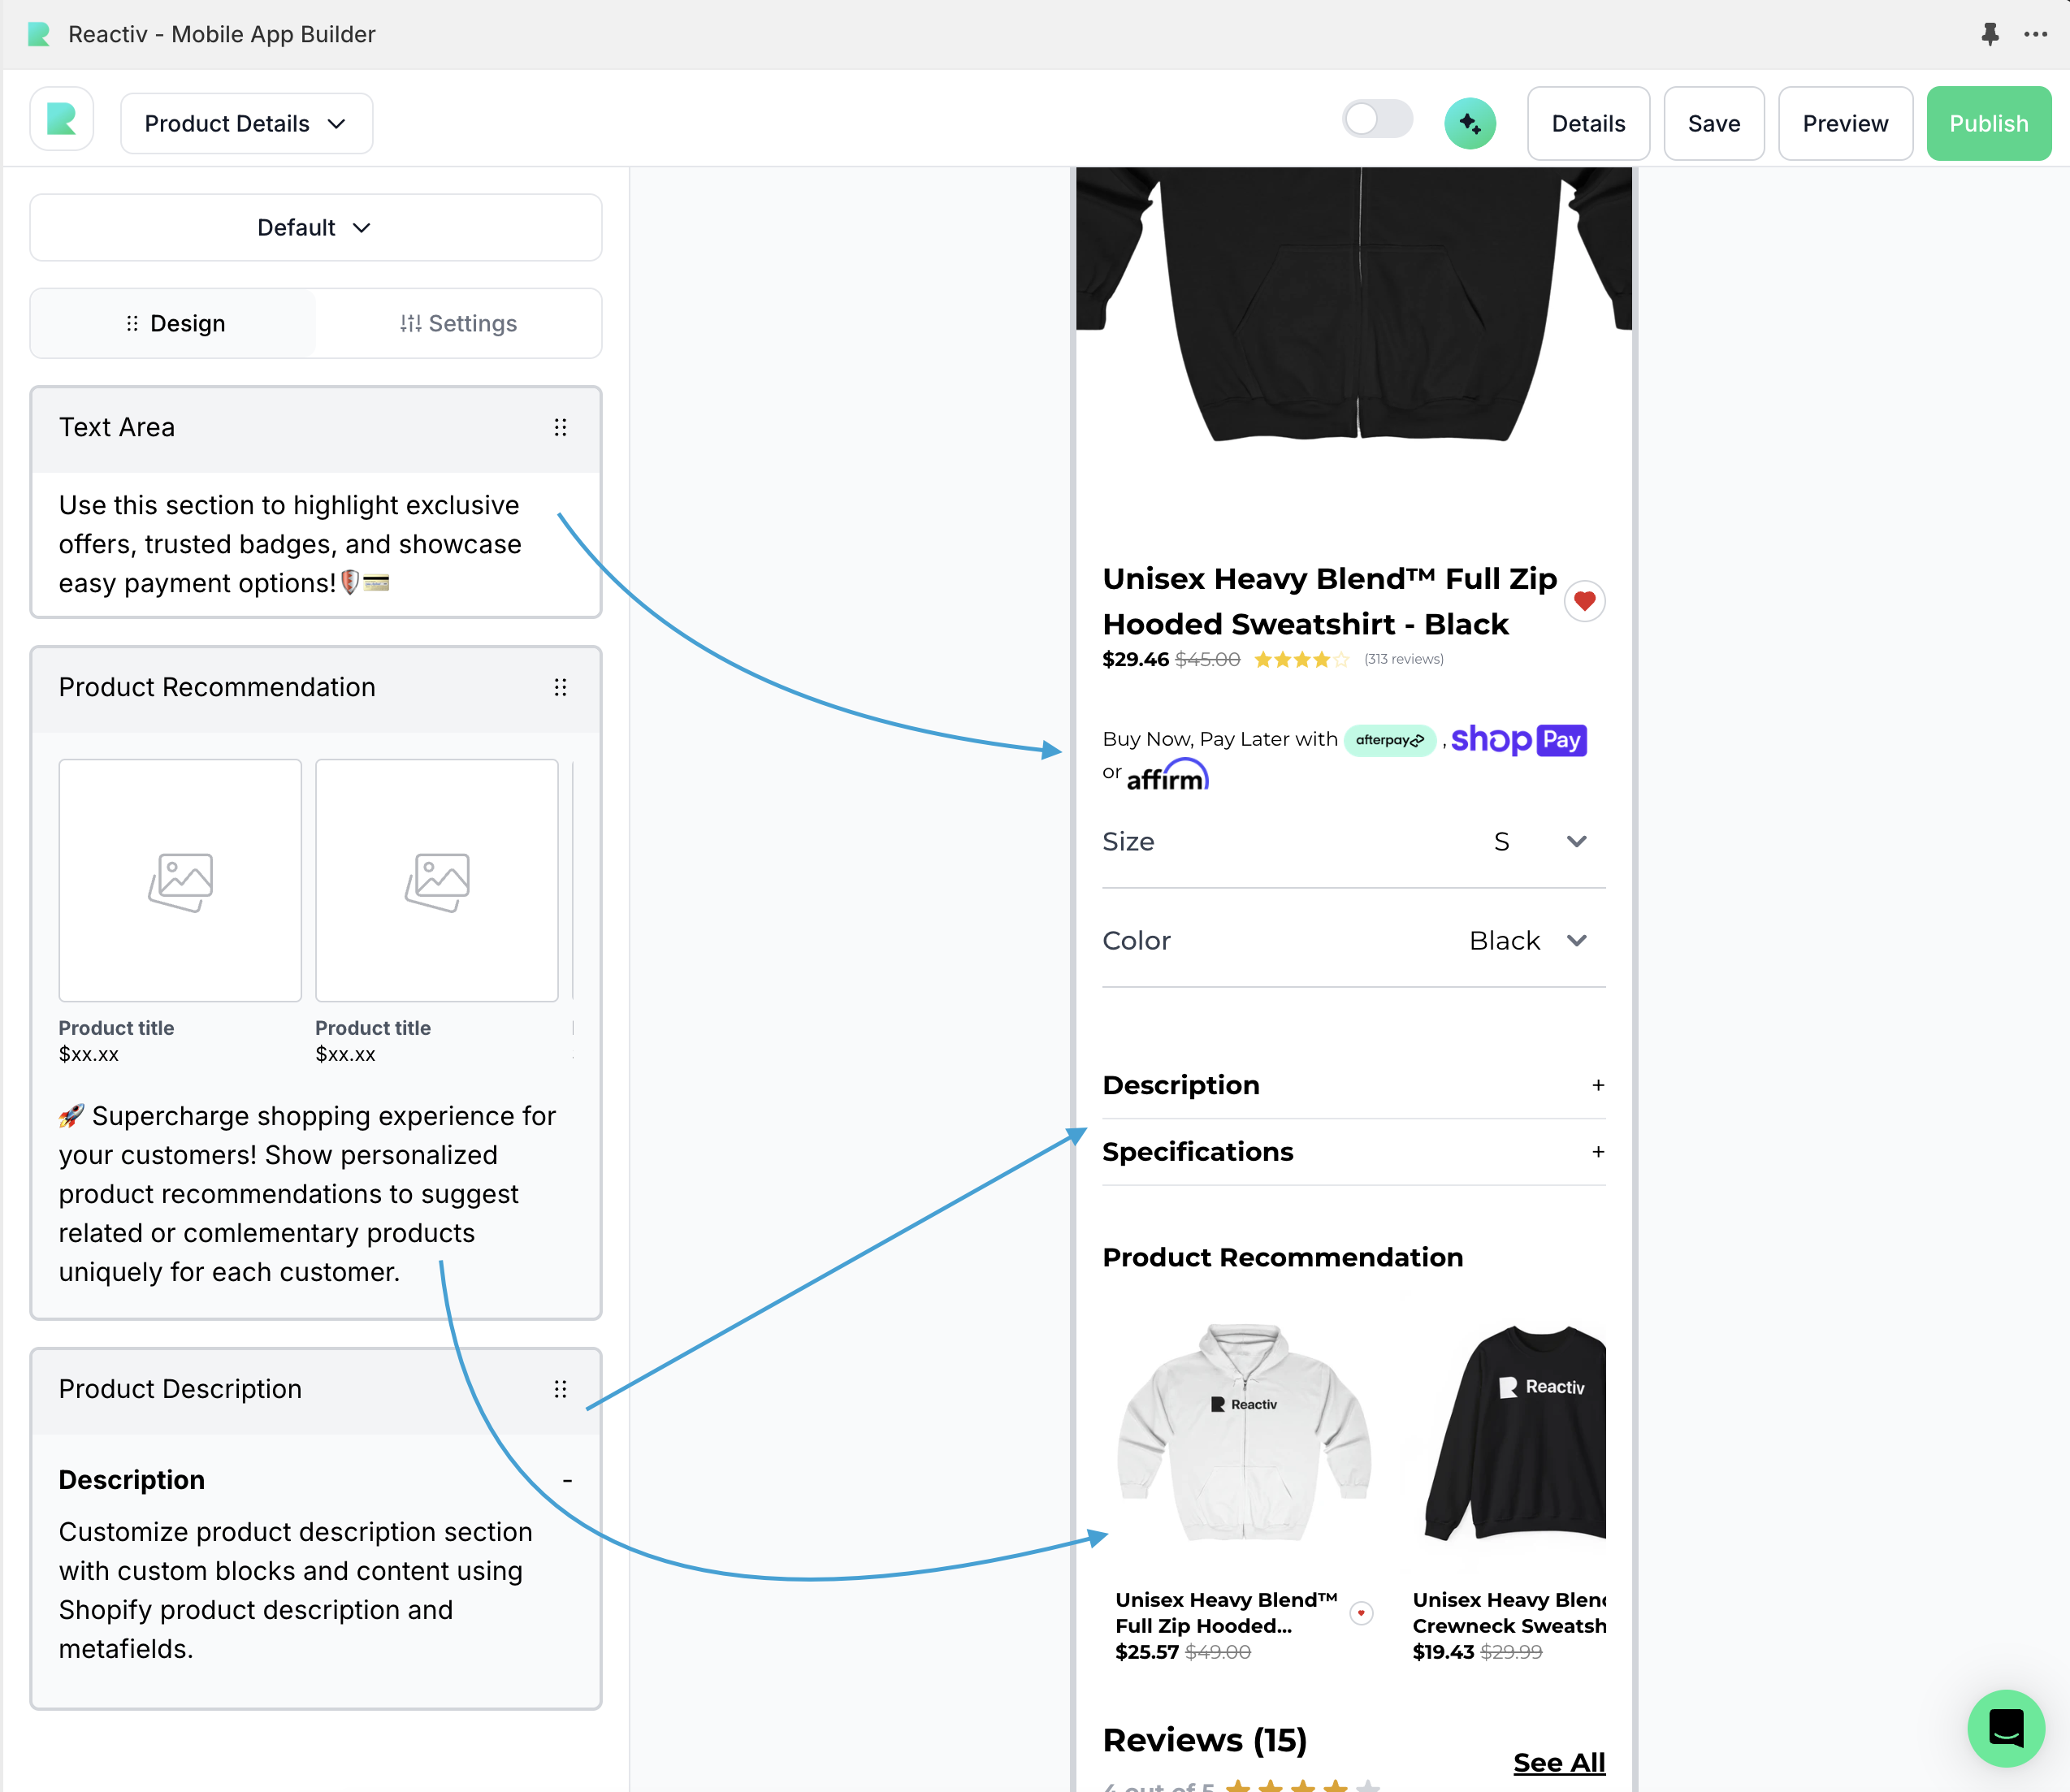The width and height of the screenshot is (2070, 1792).
Task: Expand the Specifications accordion
Action: pos(1598,1152)
